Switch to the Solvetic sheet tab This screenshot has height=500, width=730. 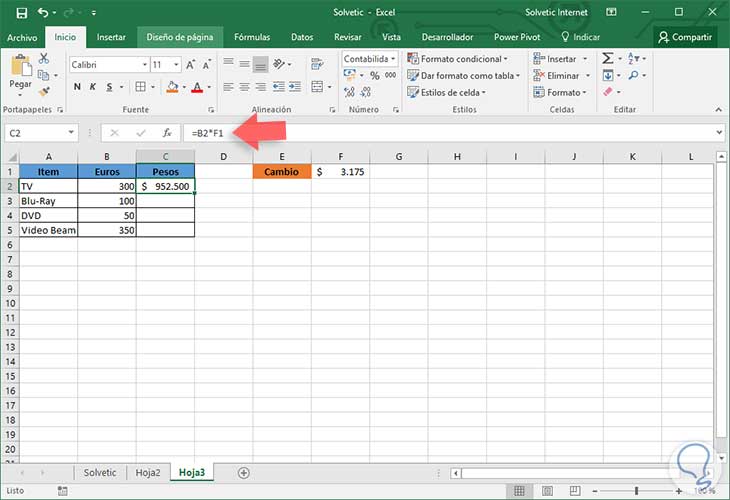coord(100,473)
